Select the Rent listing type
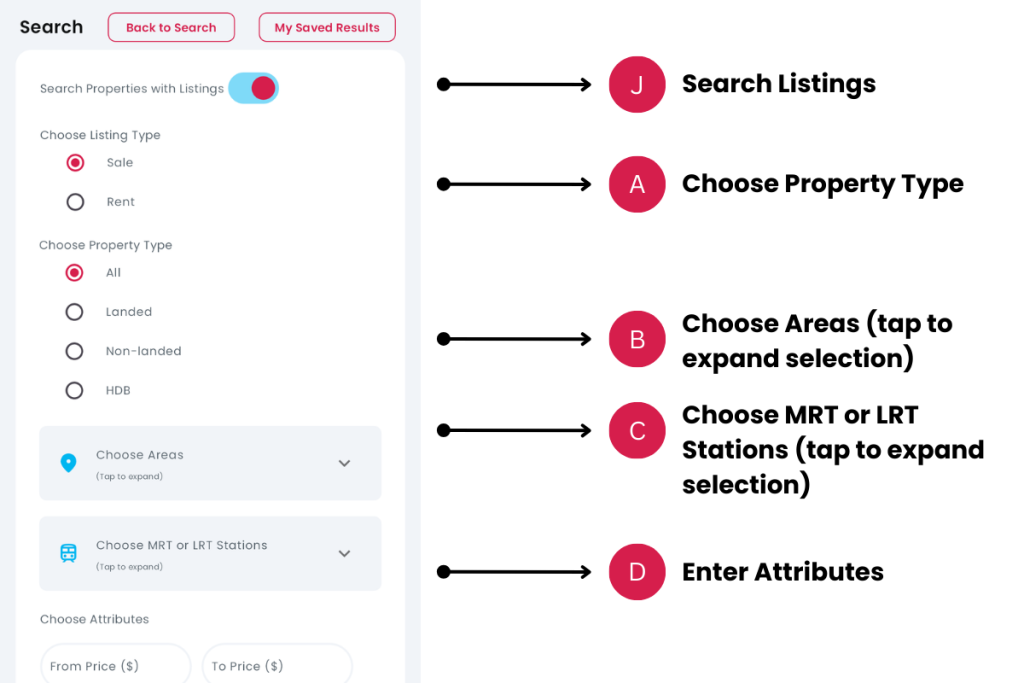Image resolution: width=1024 pixels, height=683 pixels. (x=75, y=202)
